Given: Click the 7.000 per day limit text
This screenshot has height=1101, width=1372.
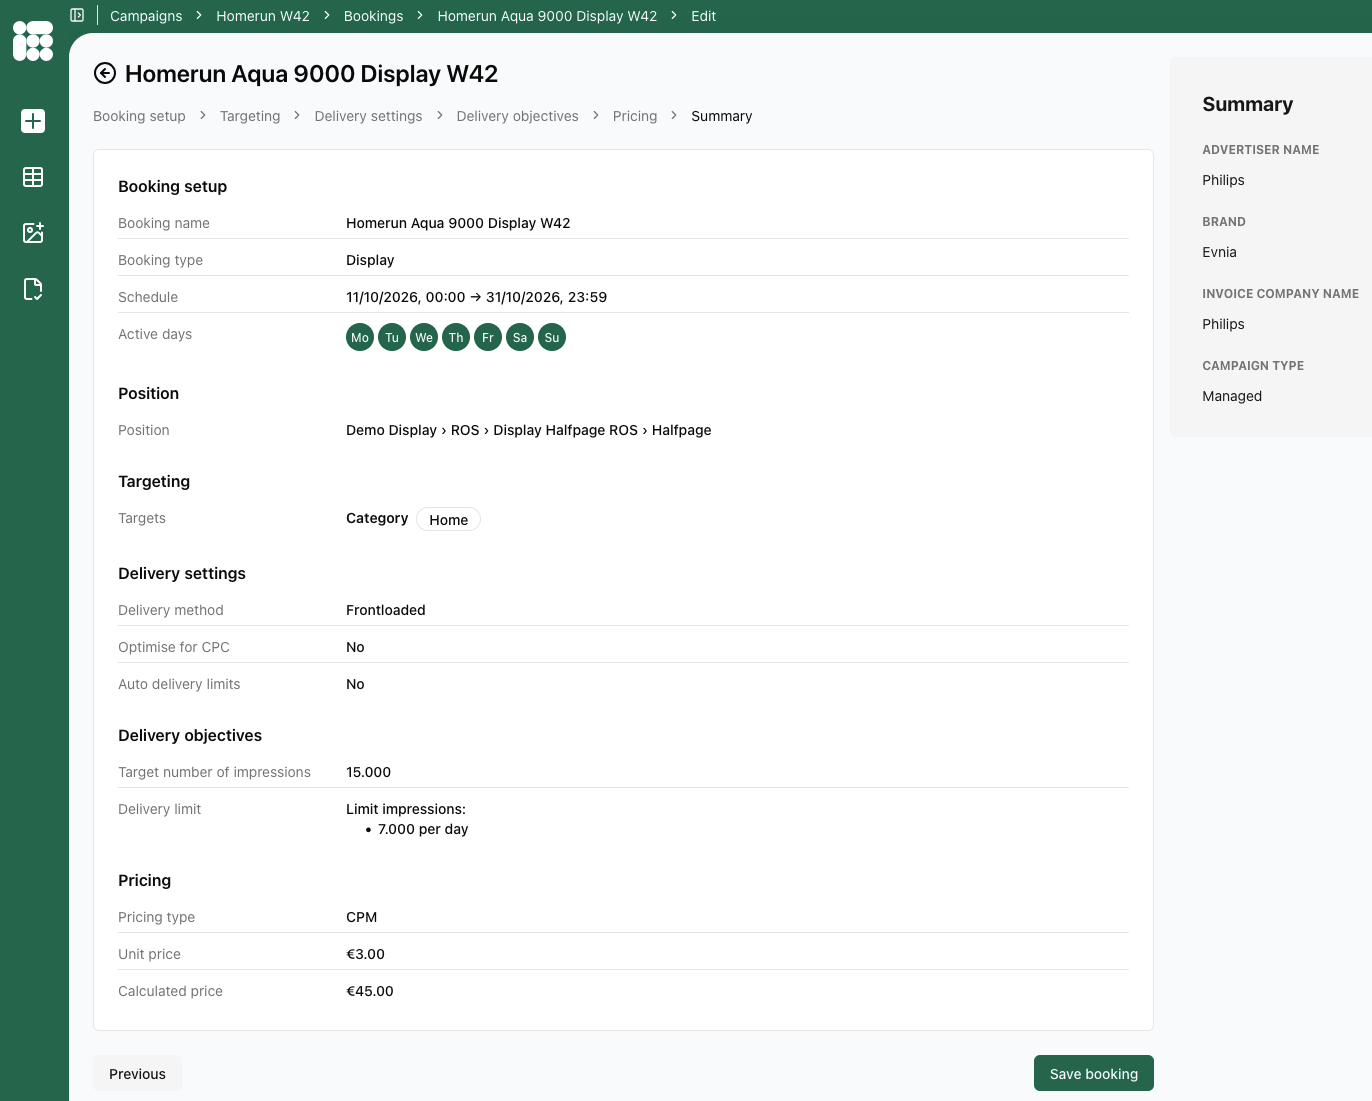Looking at the screenshot, I should [423, 829].
